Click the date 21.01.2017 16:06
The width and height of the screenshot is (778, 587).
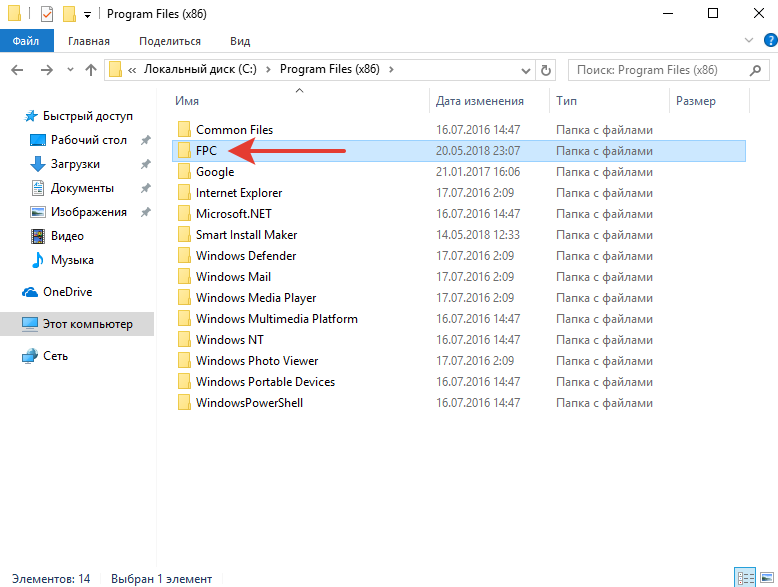point(478,172)
